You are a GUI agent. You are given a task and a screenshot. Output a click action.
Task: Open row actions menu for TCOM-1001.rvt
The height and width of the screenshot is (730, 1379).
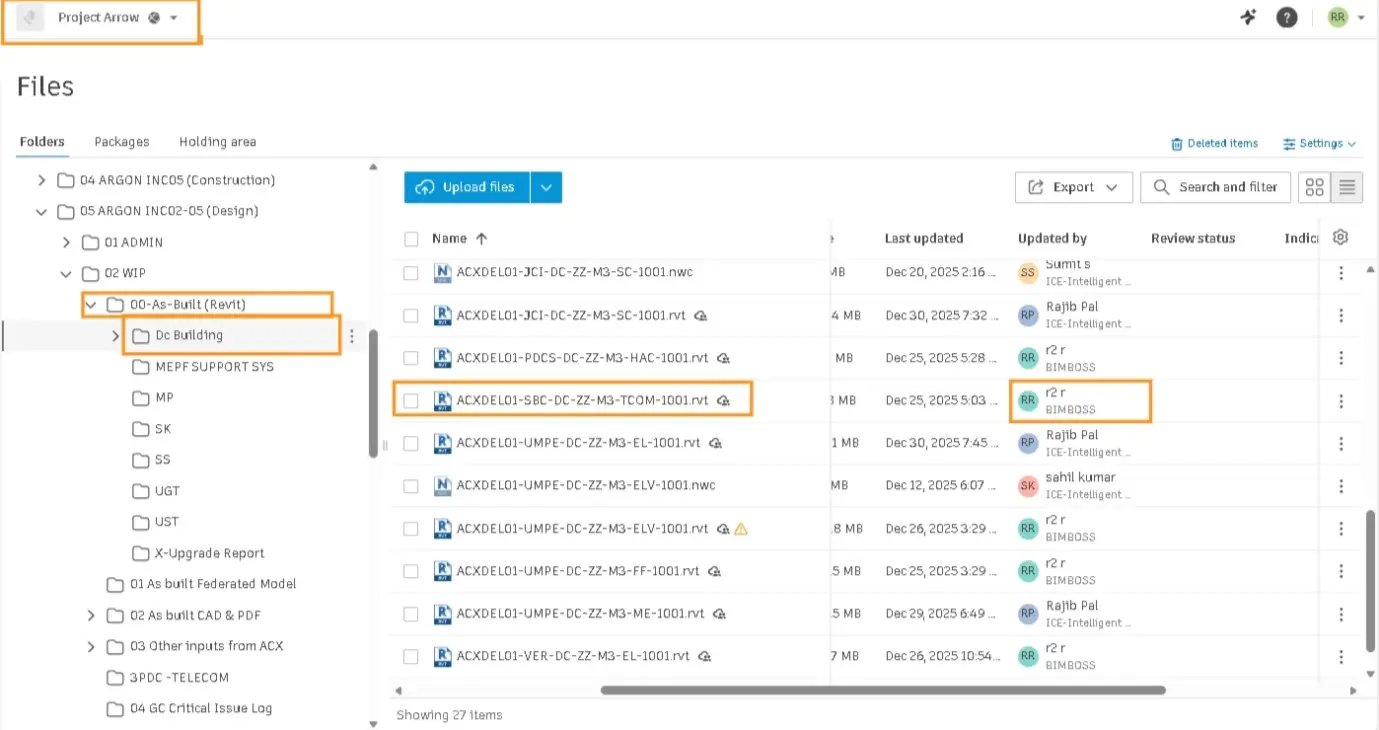1341,401
